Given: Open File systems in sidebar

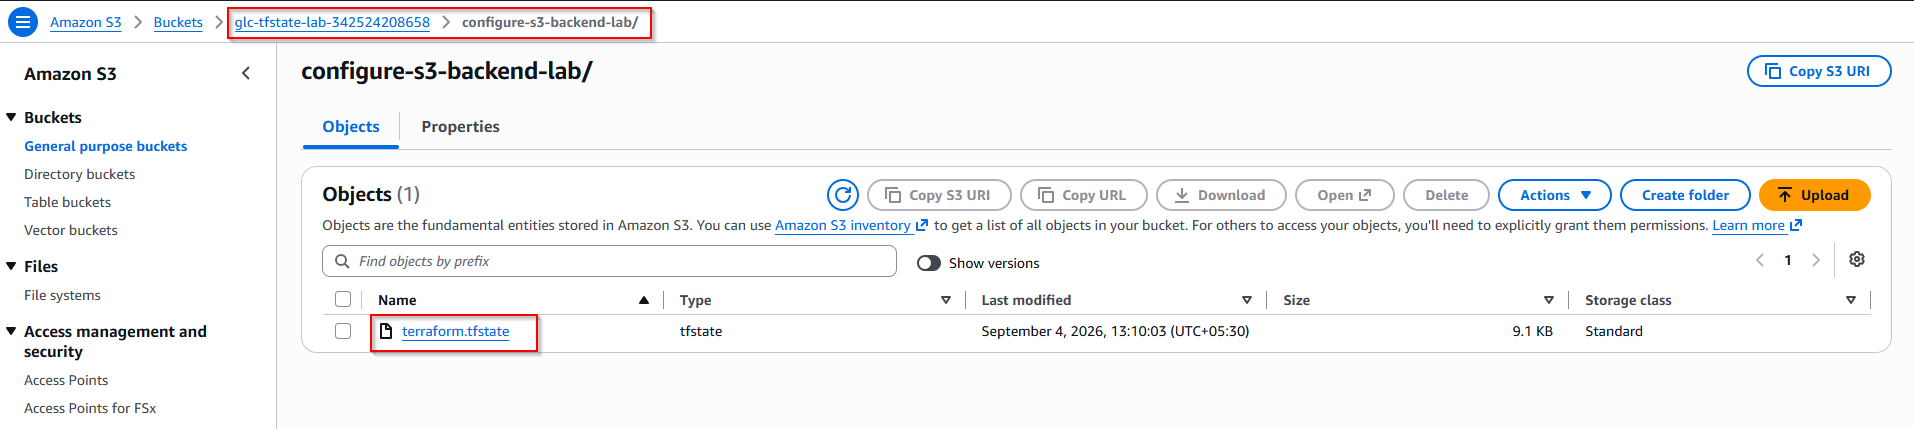Looking at the screenshot, I should [62, 295].
